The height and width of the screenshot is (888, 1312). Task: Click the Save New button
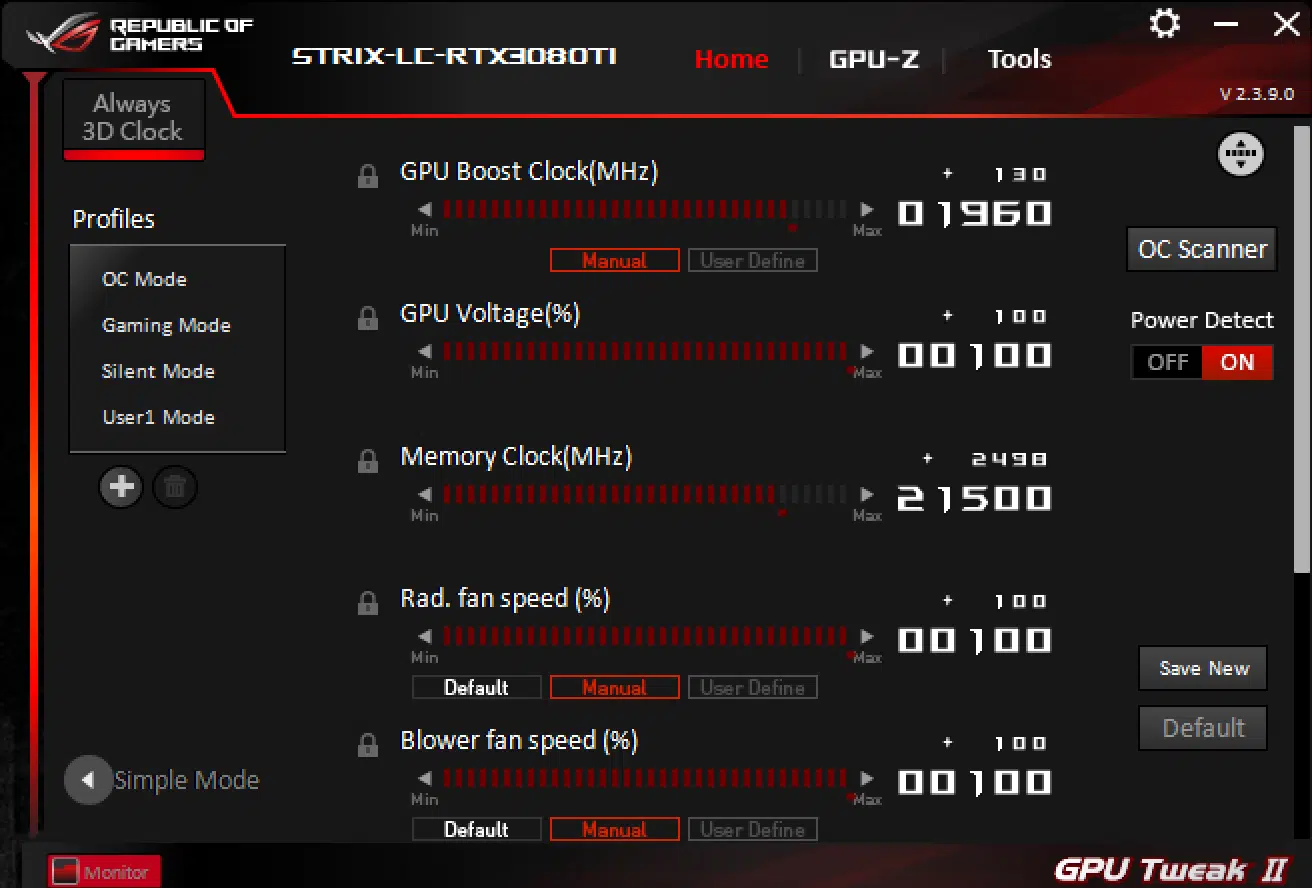point(1203,669)
